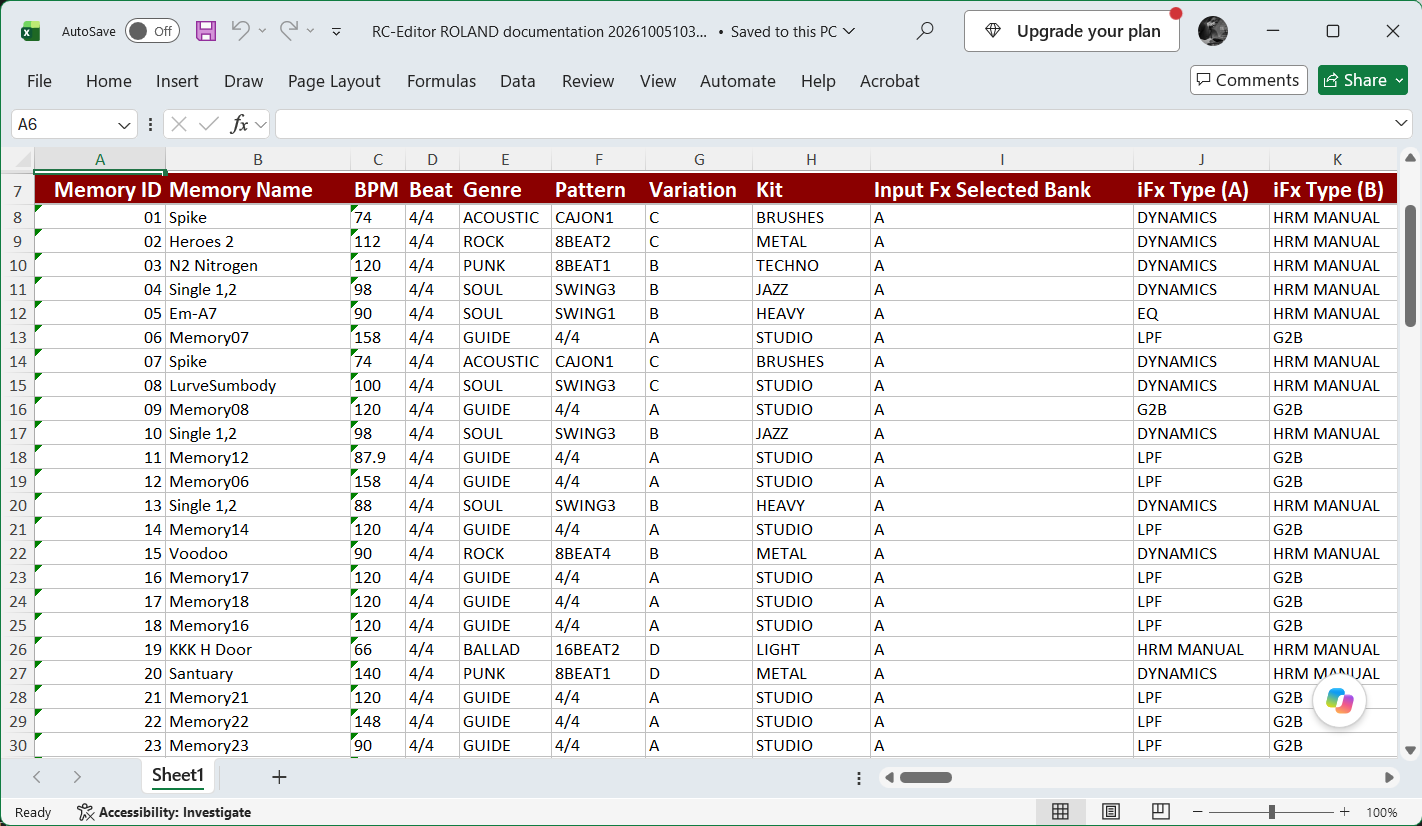This screenshot has height=826, width=1422.
Task: Switch to Page Layout view icon
Action: coord(1110,811)
